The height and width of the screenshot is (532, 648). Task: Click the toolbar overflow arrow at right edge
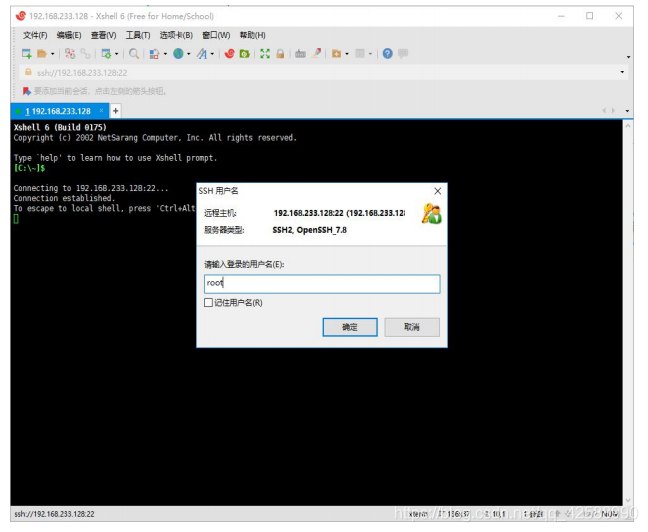coord(628,57)
